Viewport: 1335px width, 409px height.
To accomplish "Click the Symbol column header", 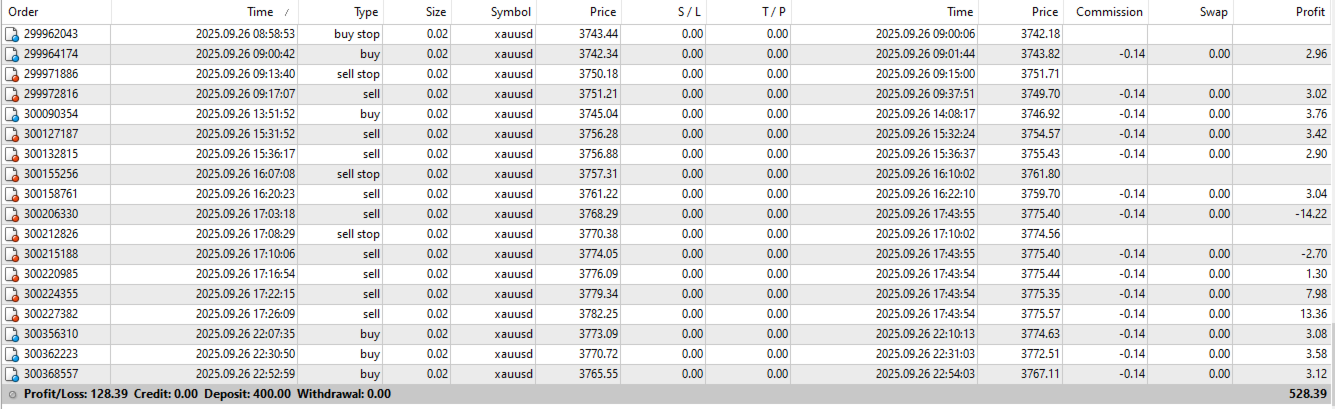I will (511, 12).
